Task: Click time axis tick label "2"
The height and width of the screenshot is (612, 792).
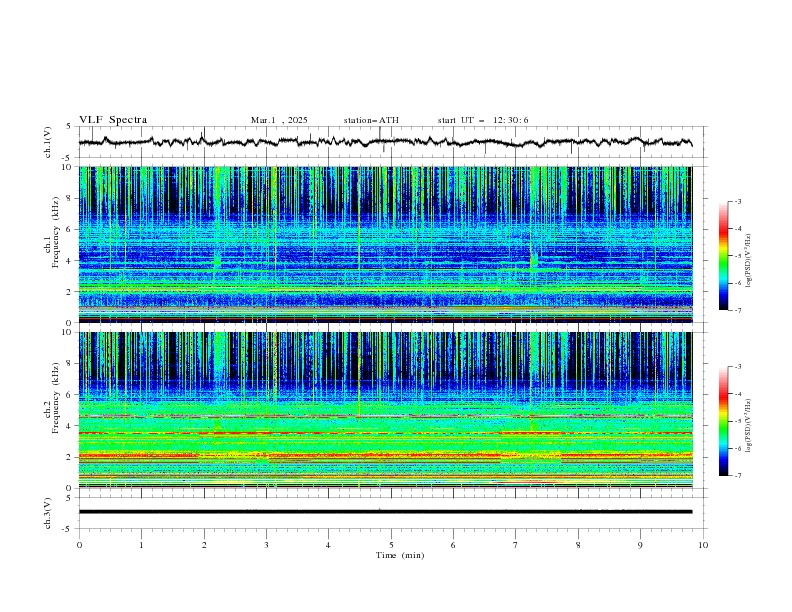Action: [204, 545]
